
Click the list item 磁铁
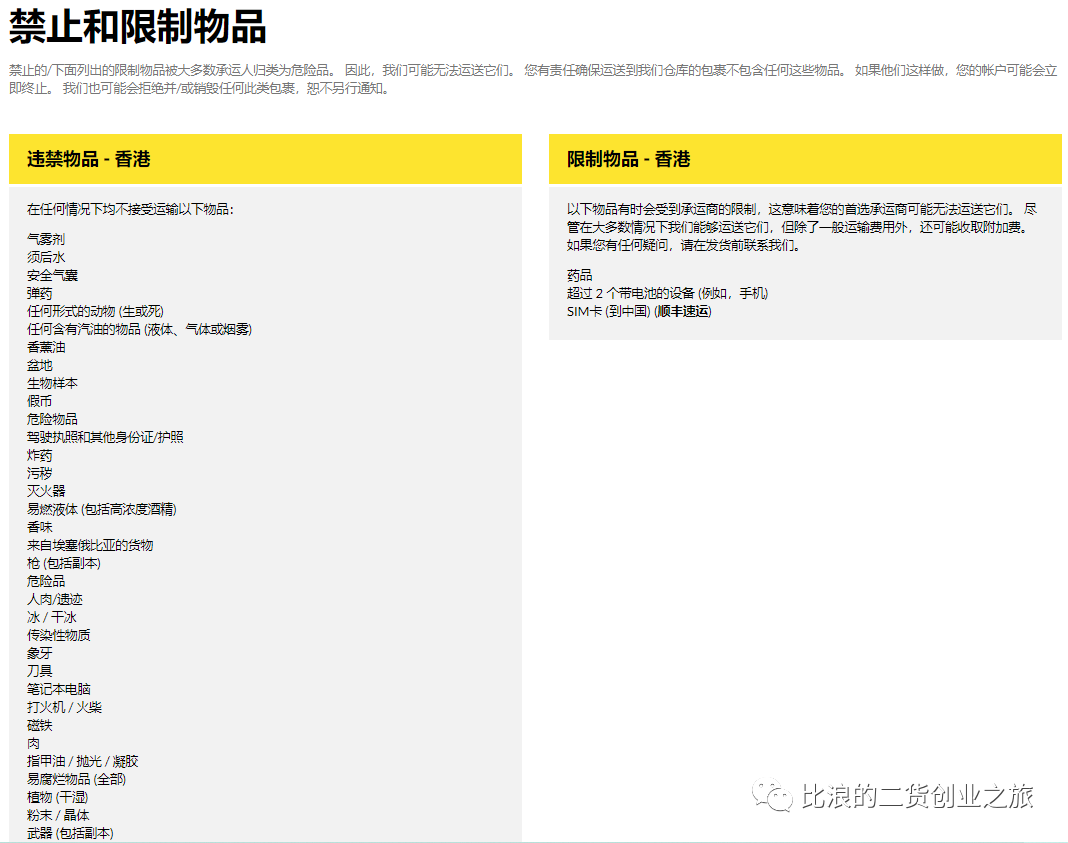[40, 725]
